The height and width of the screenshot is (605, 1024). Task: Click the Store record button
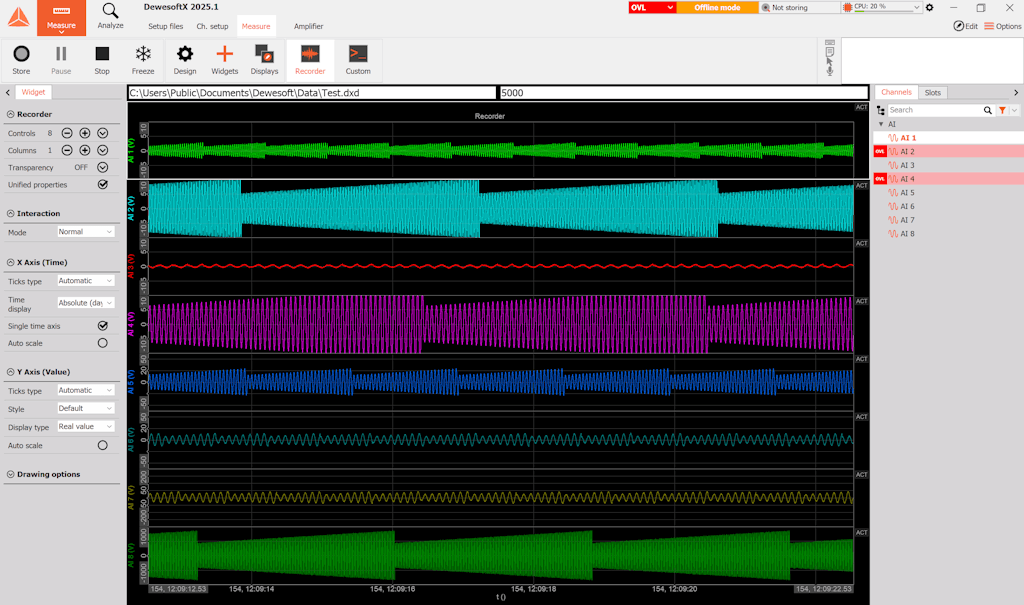point(21,60)
